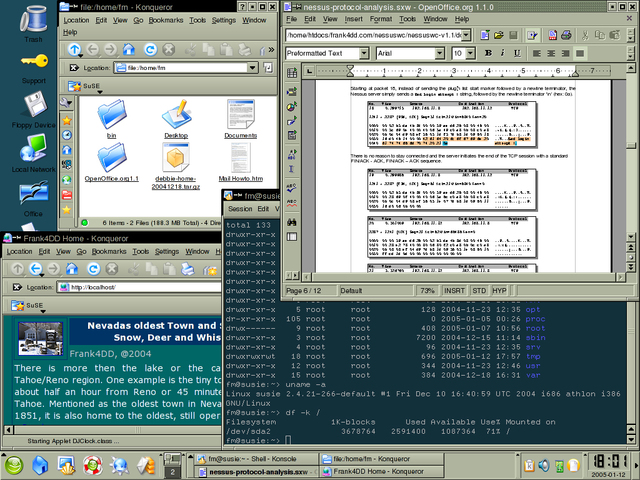Click New document icon in OpenOffice
The height and width of the screenshot is (480, 640).
485,35
